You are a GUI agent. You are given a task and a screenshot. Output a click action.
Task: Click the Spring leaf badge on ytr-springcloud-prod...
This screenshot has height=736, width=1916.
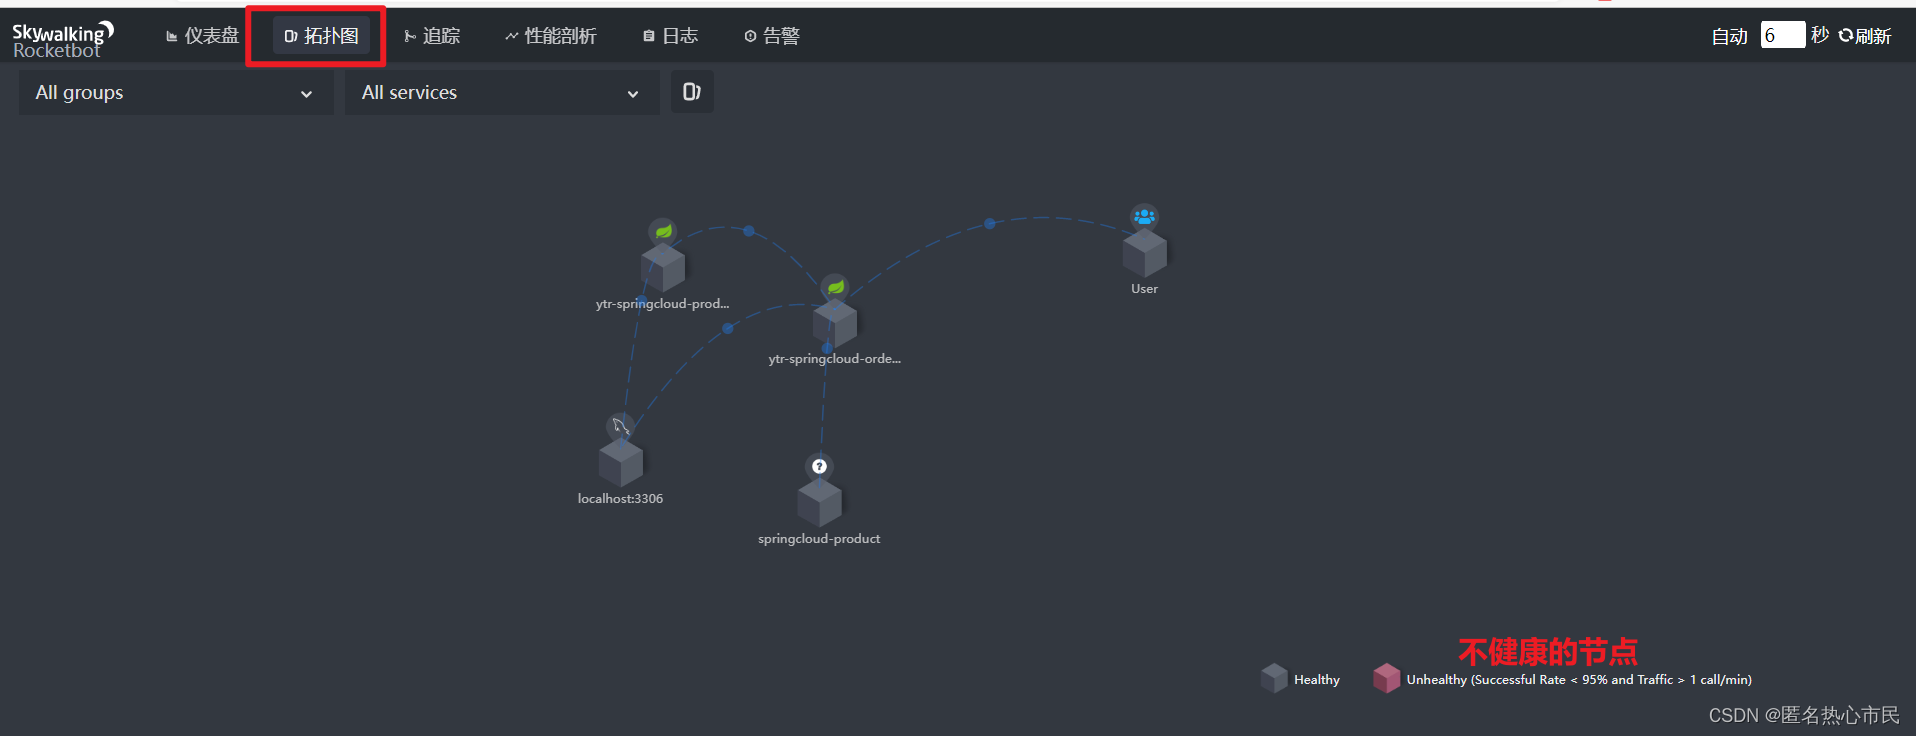[663, 232]
